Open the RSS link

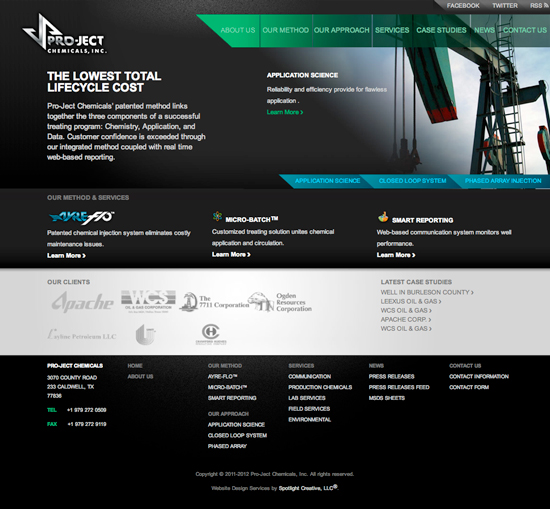pos(539,6)
